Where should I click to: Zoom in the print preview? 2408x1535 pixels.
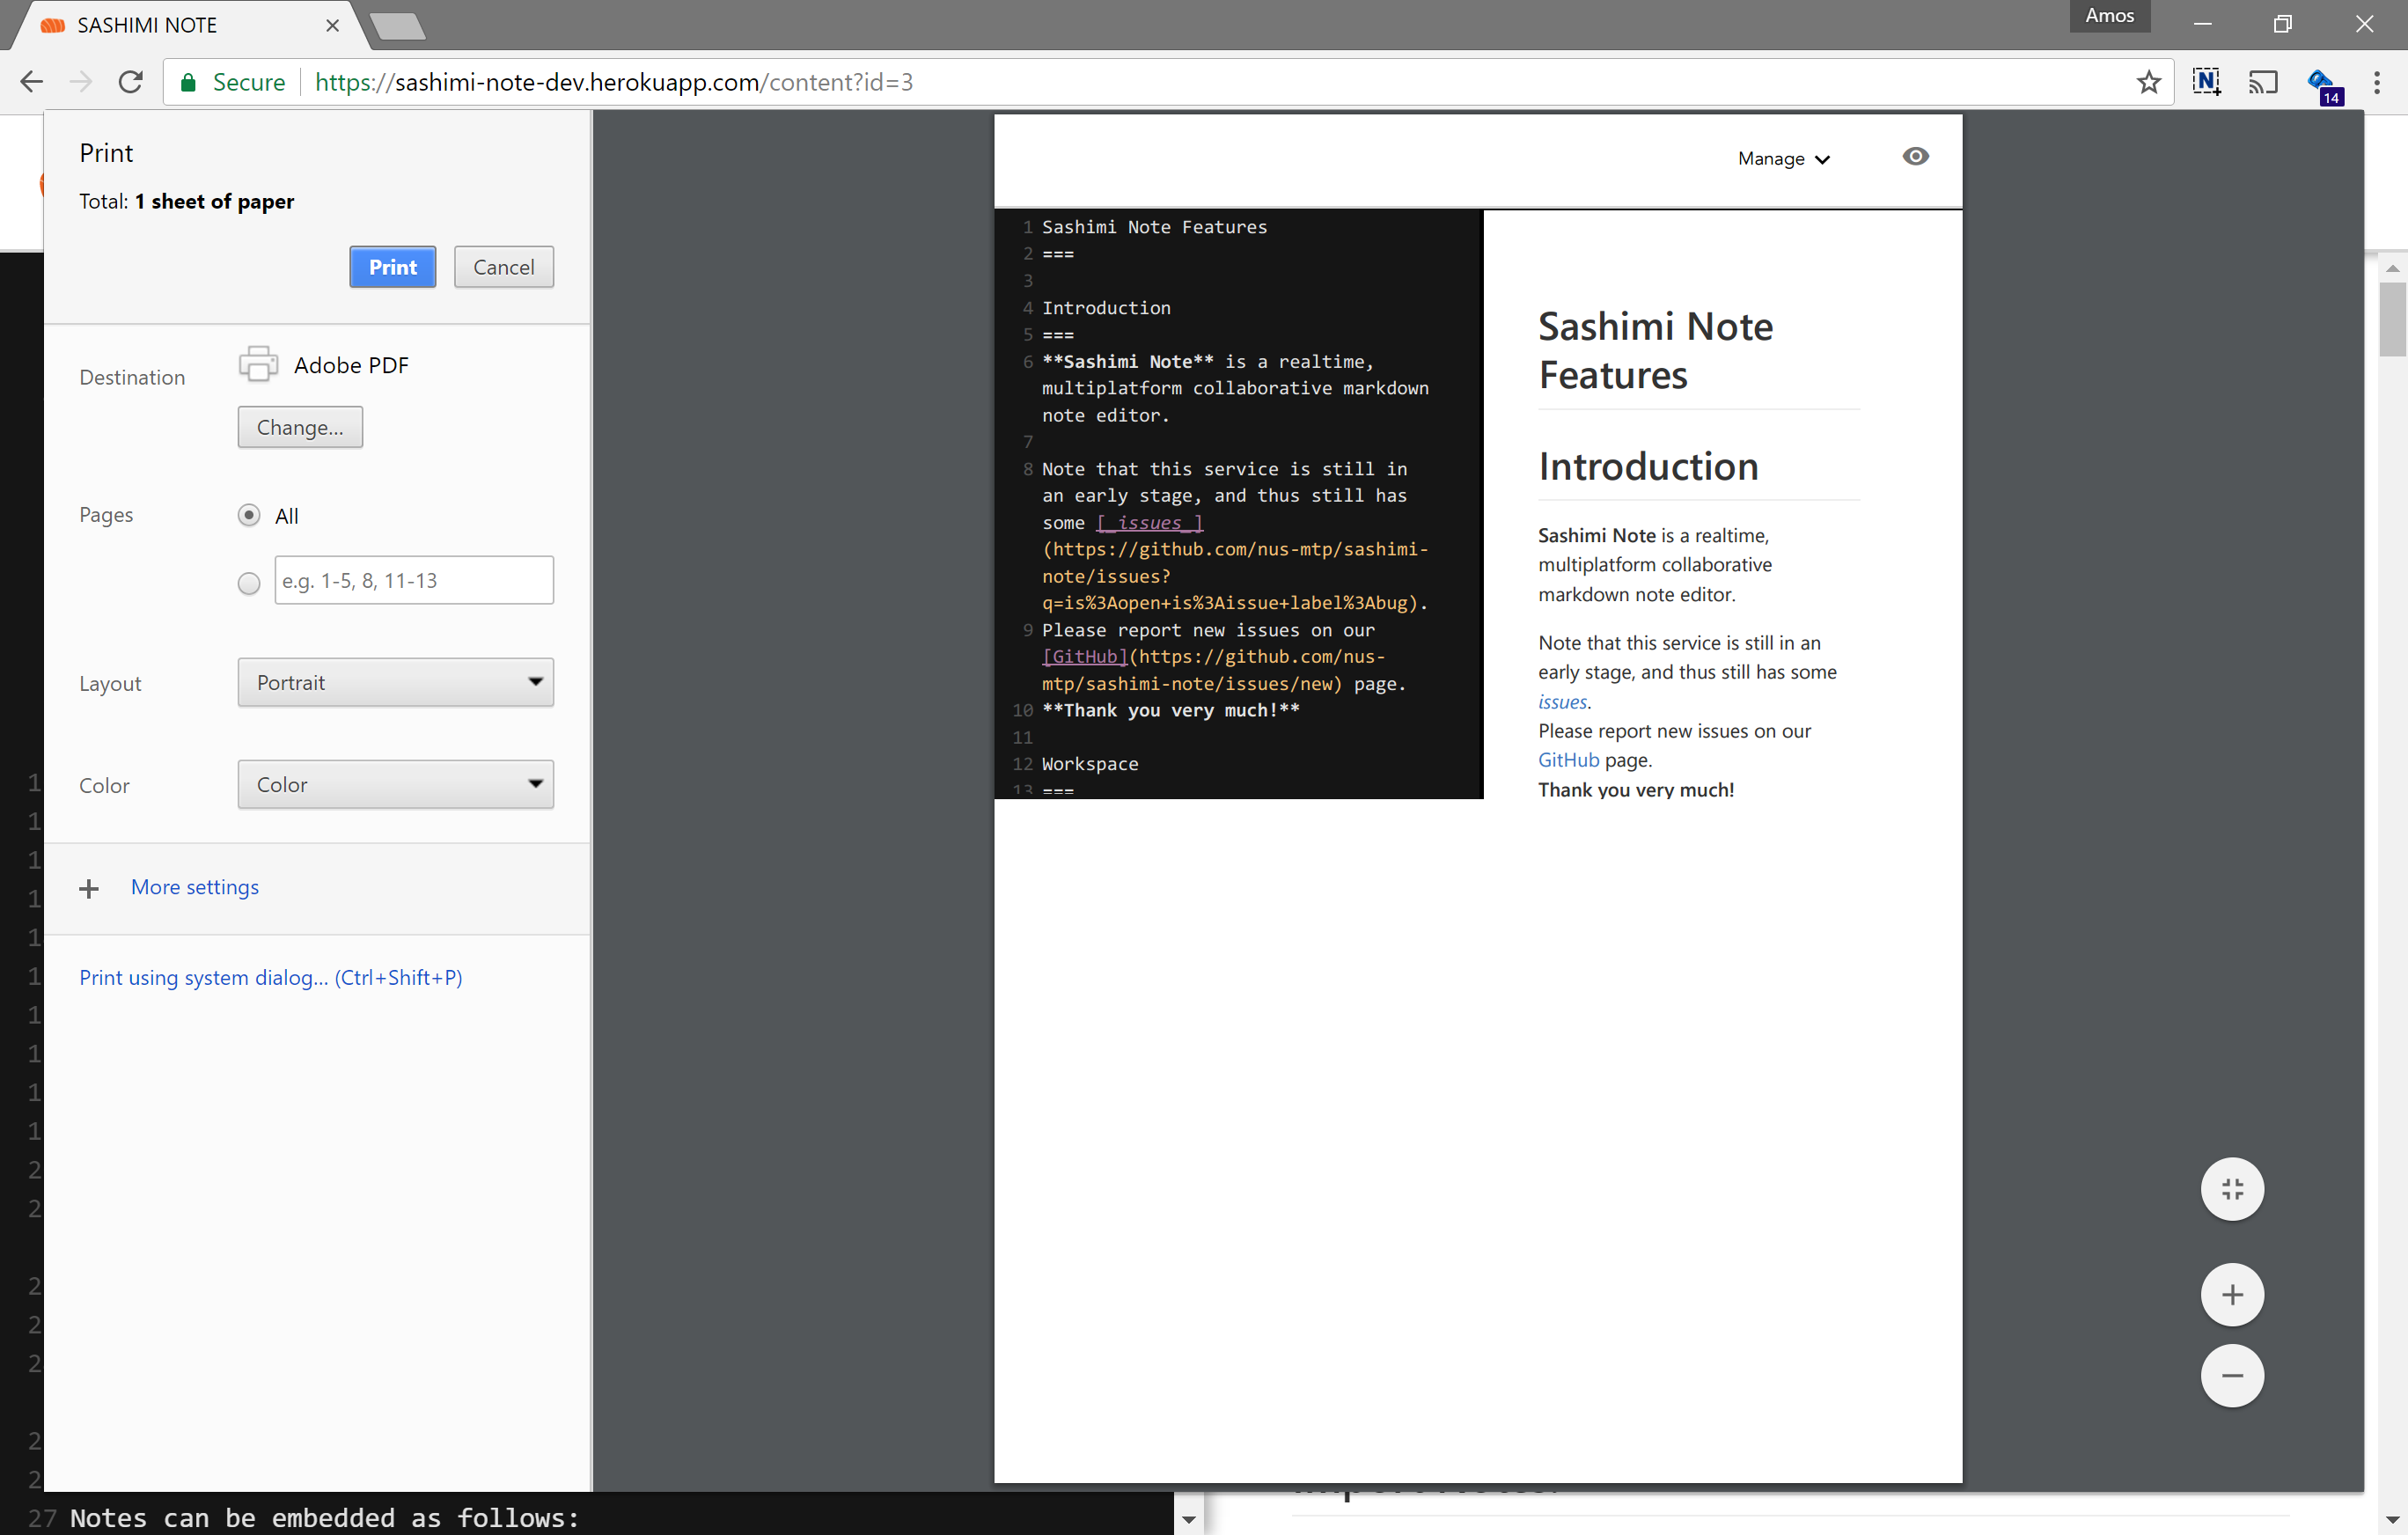(2231, 1295)
